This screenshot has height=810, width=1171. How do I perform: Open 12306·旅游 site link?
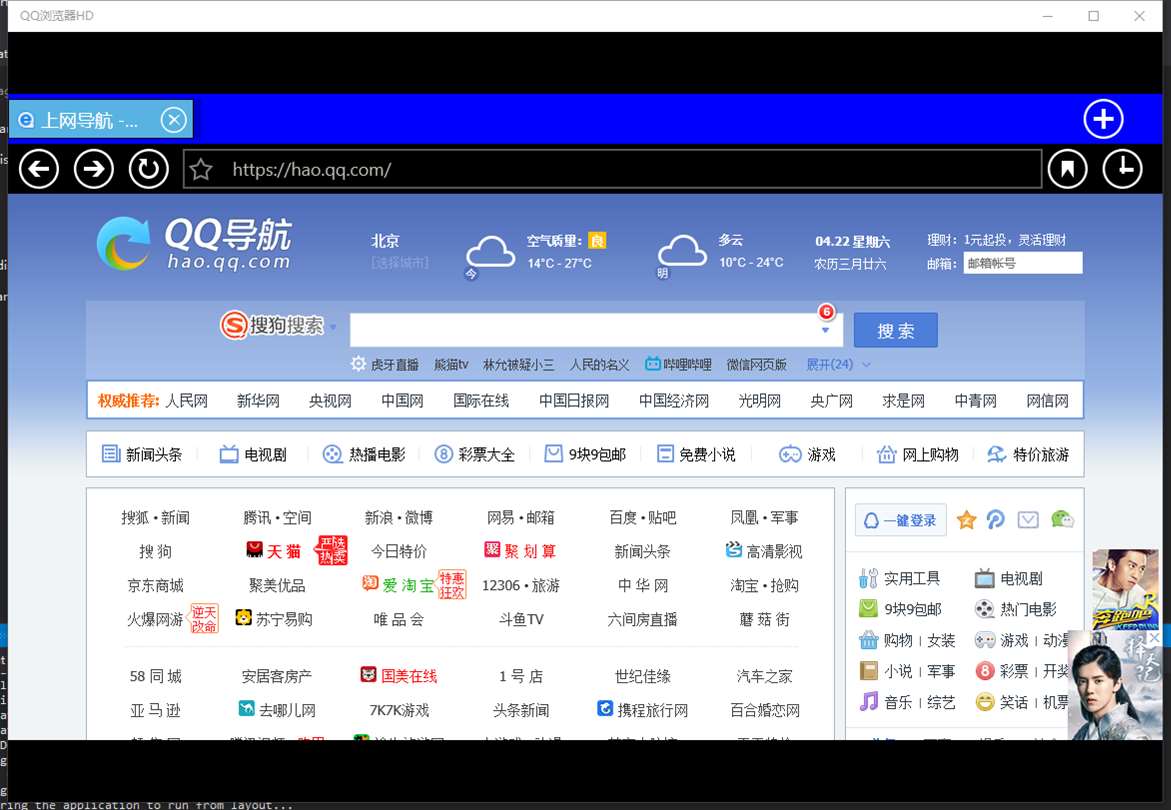[521, 585]
